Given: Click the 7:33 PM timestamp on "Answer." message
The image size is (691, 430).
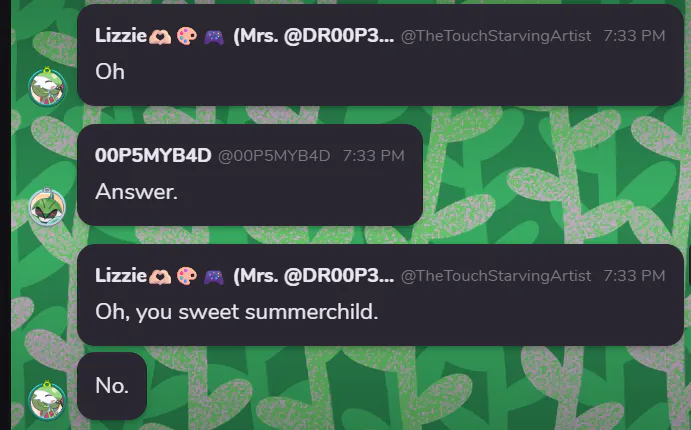Looking at the screenshot, I should [374, 156].
